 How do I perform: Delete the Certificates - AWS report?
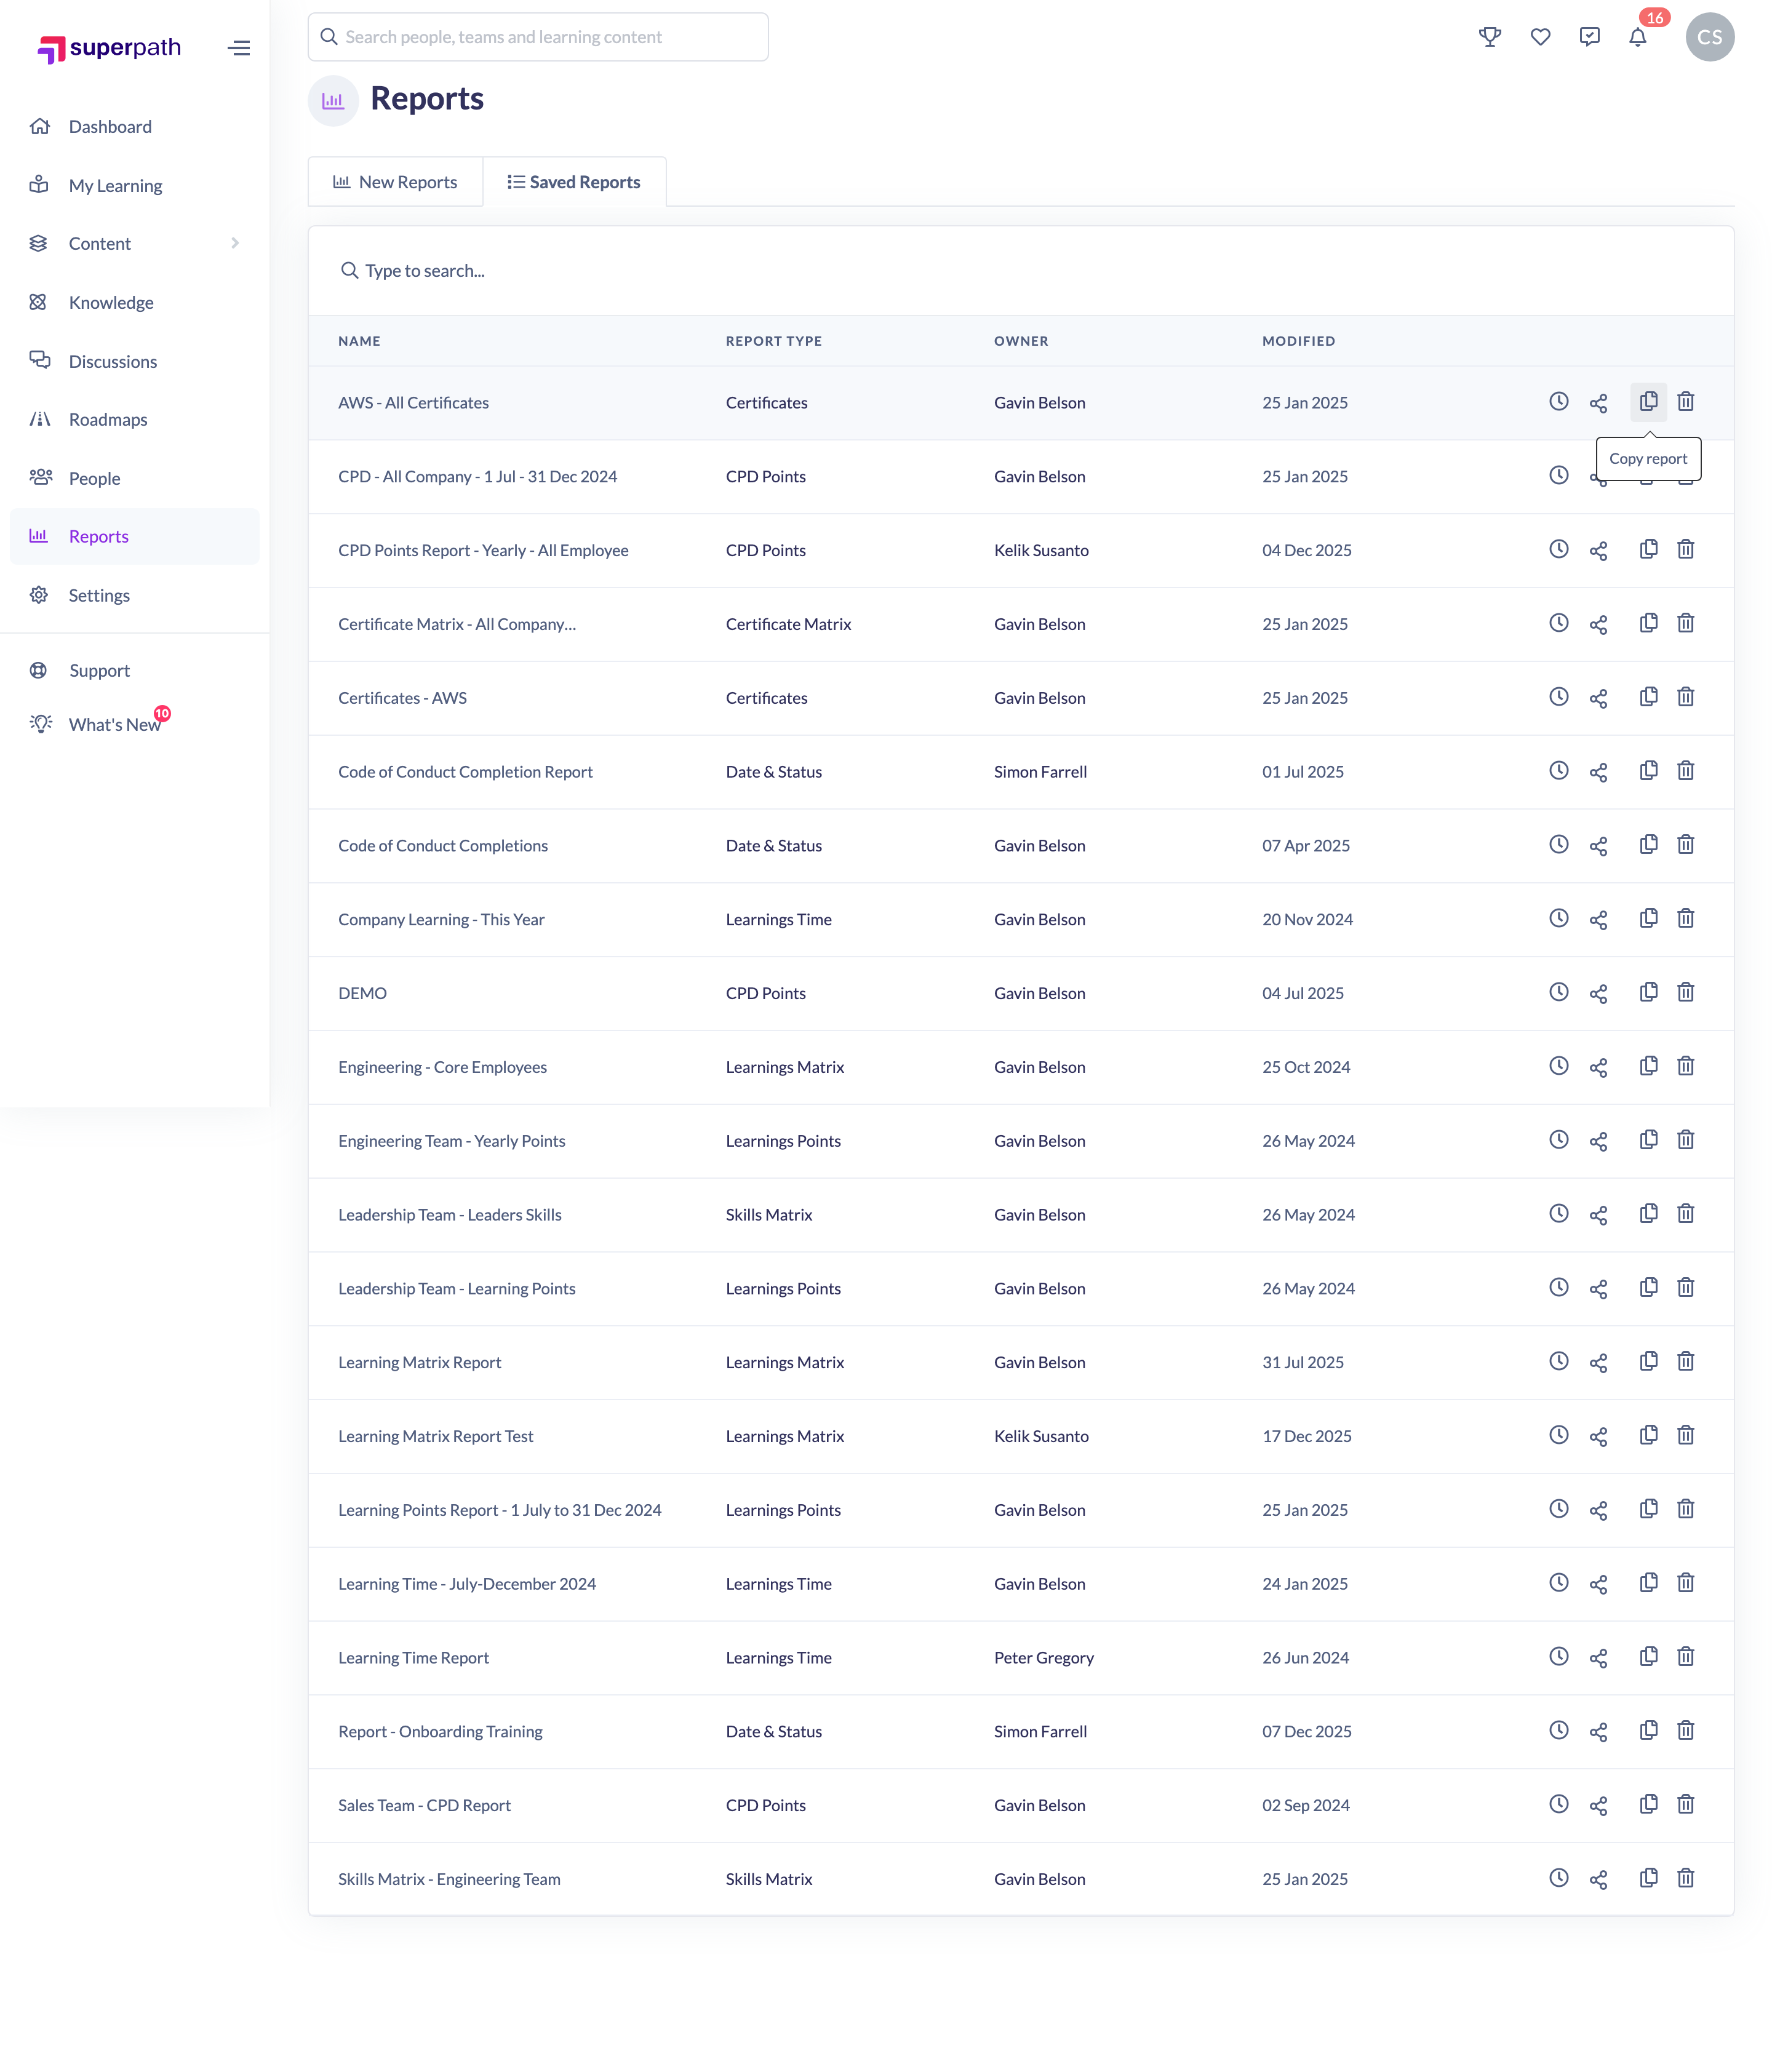pos(1685,697)
